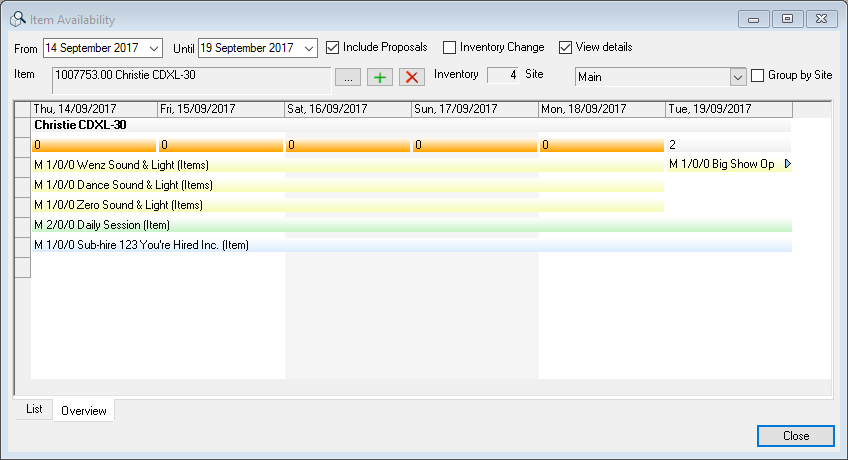Switch to the List tab
This screenshot has width=848, height=460.
pos(34,410)
